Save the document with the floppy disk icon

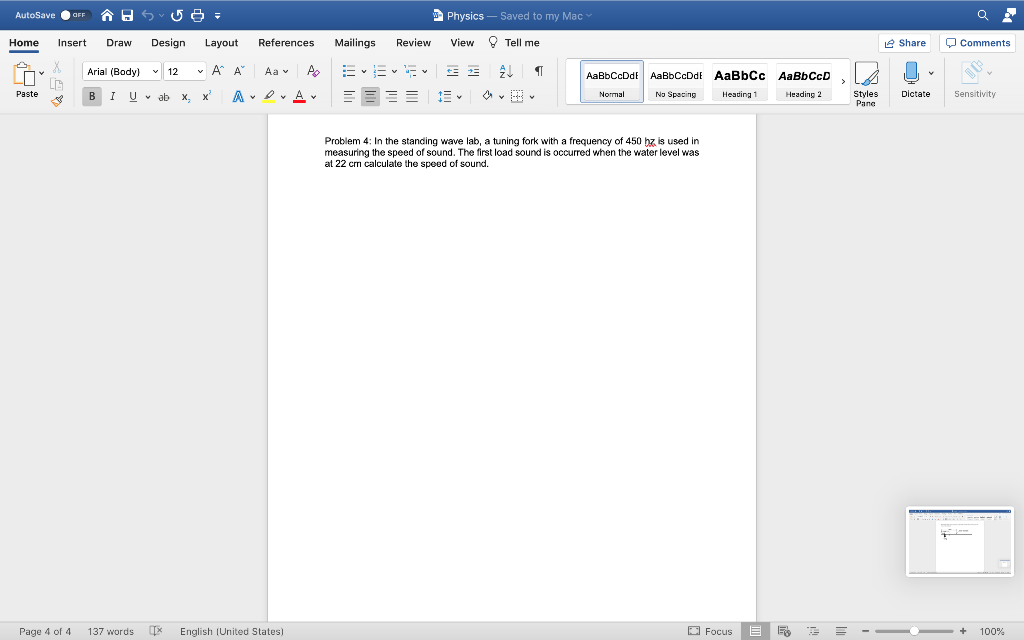tap(127, 15)
